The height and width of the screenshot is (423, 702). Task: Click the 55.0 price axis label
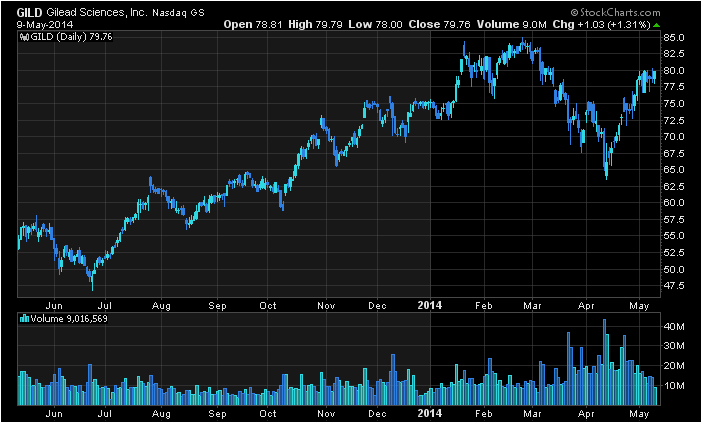click(674, 236)
